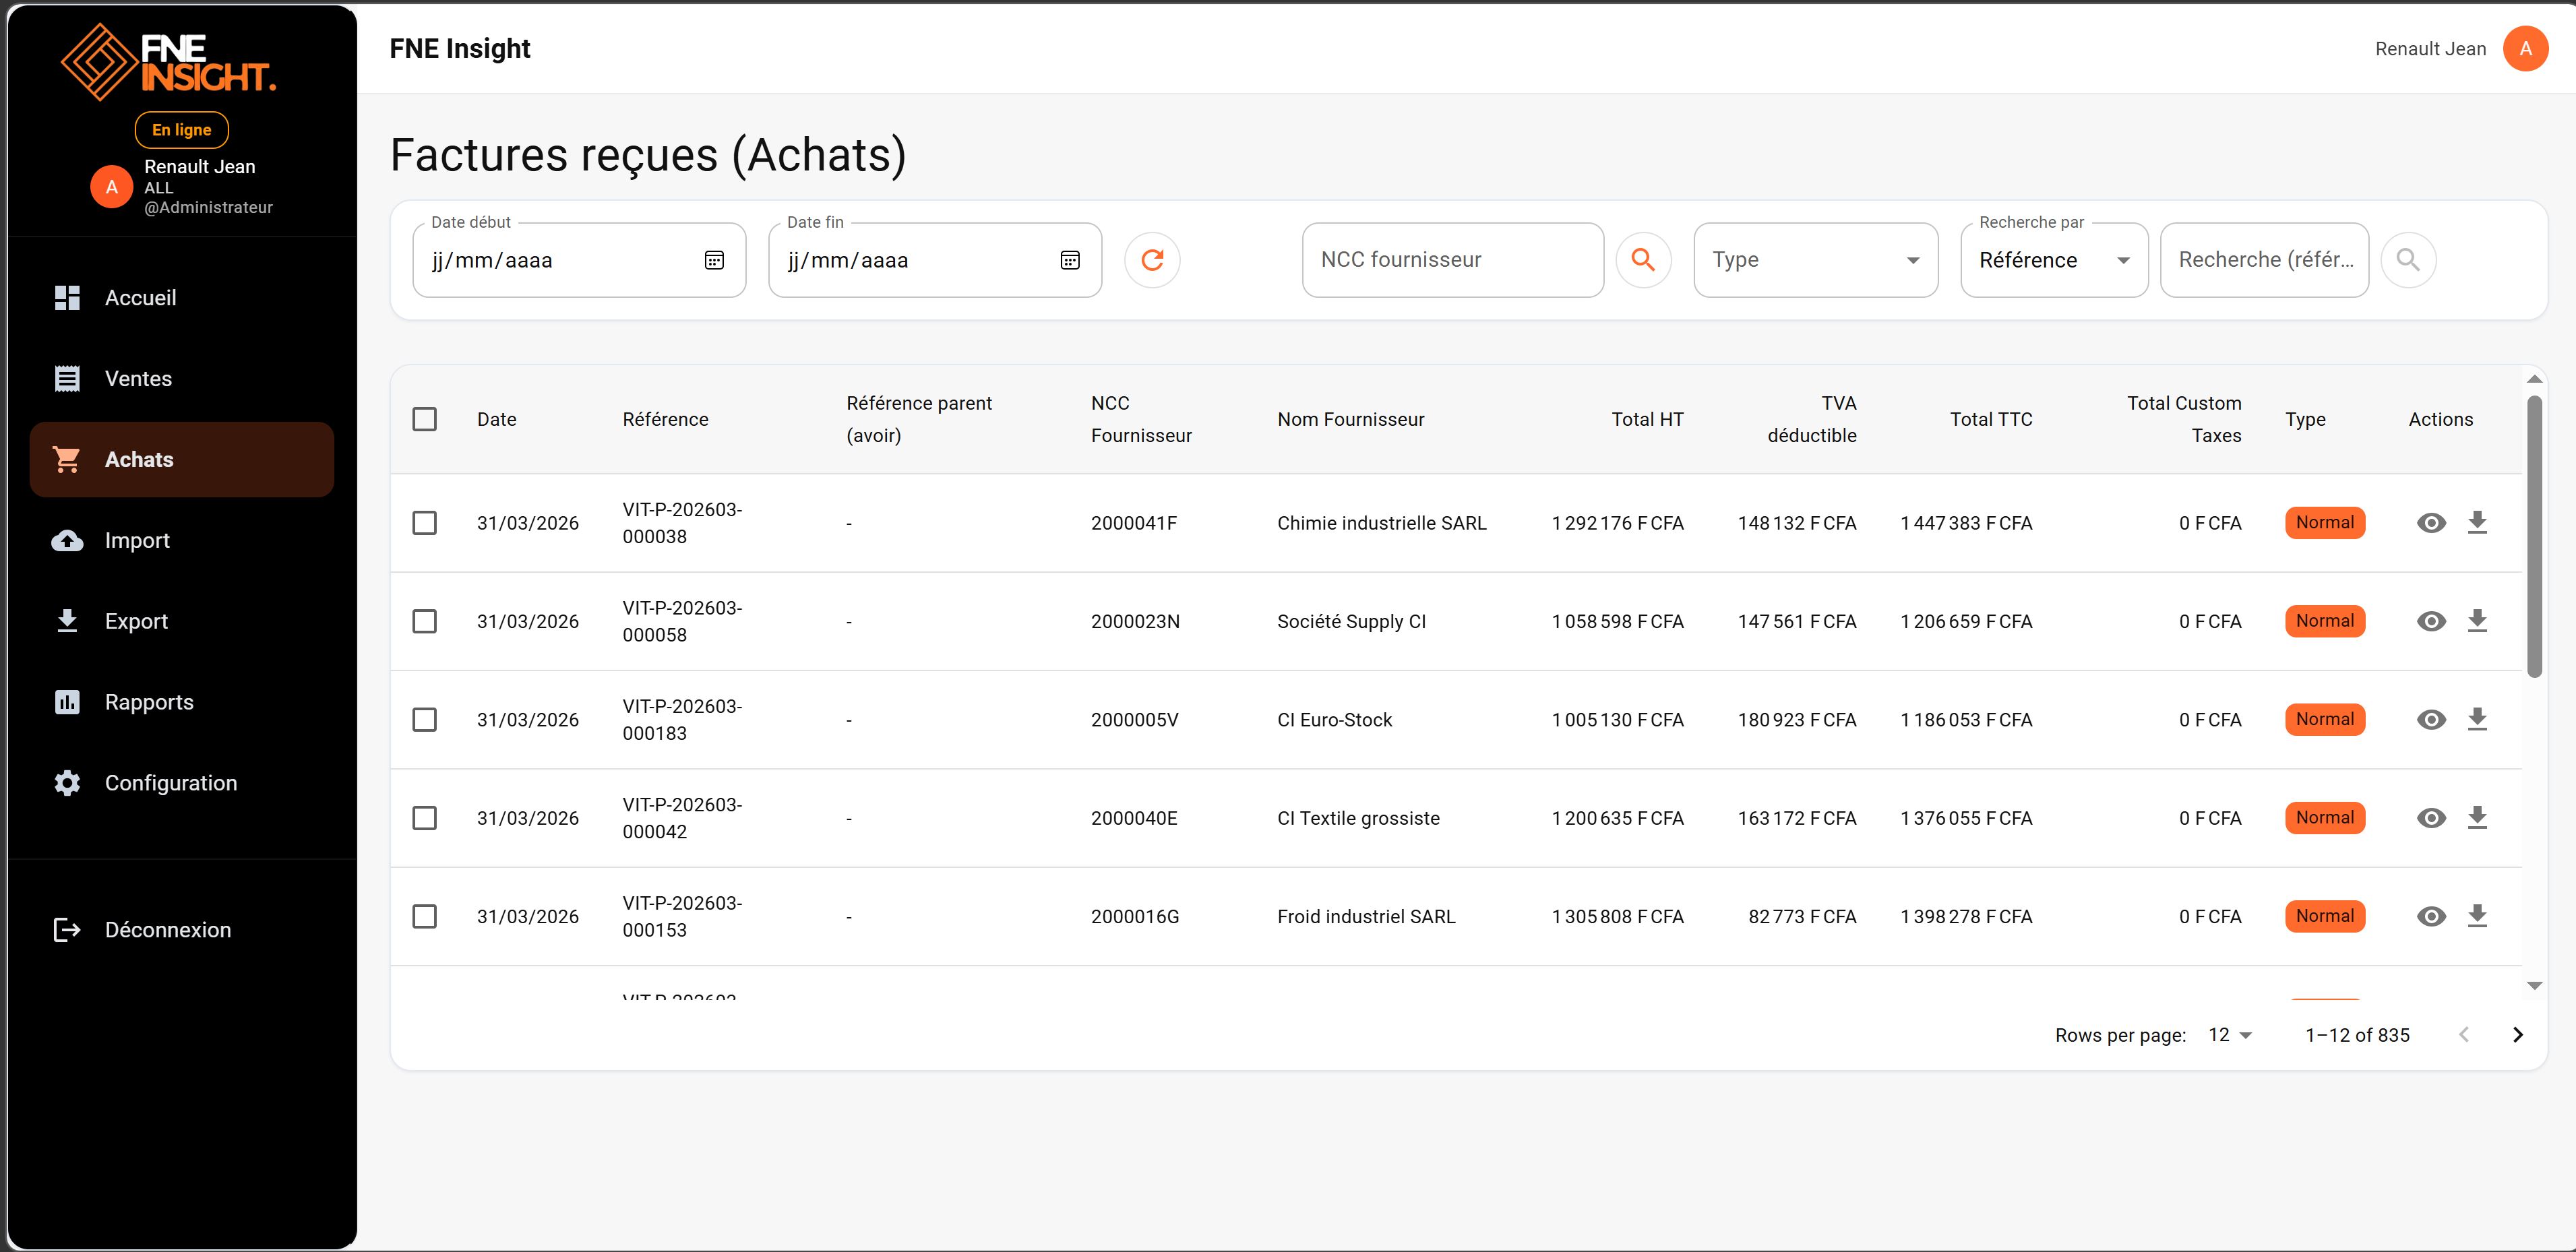Expand the Type filter dropdown

1815,260
